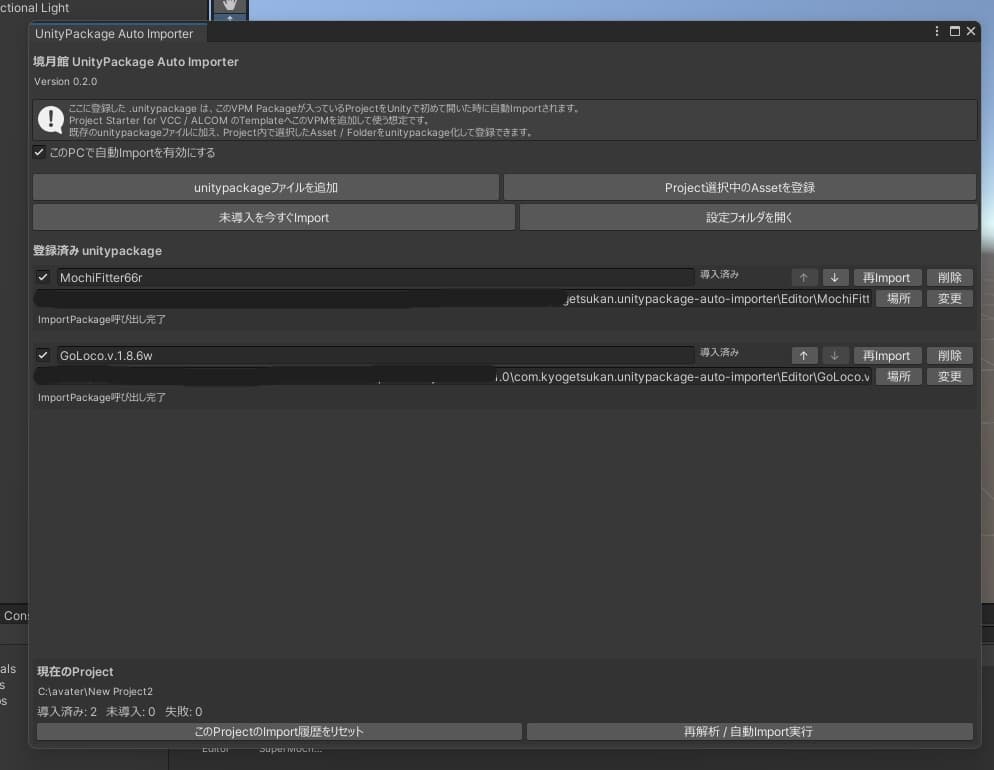Click the info warning icon in help box
The height and width of the screenshot is (770, 994).
point(50,120)
